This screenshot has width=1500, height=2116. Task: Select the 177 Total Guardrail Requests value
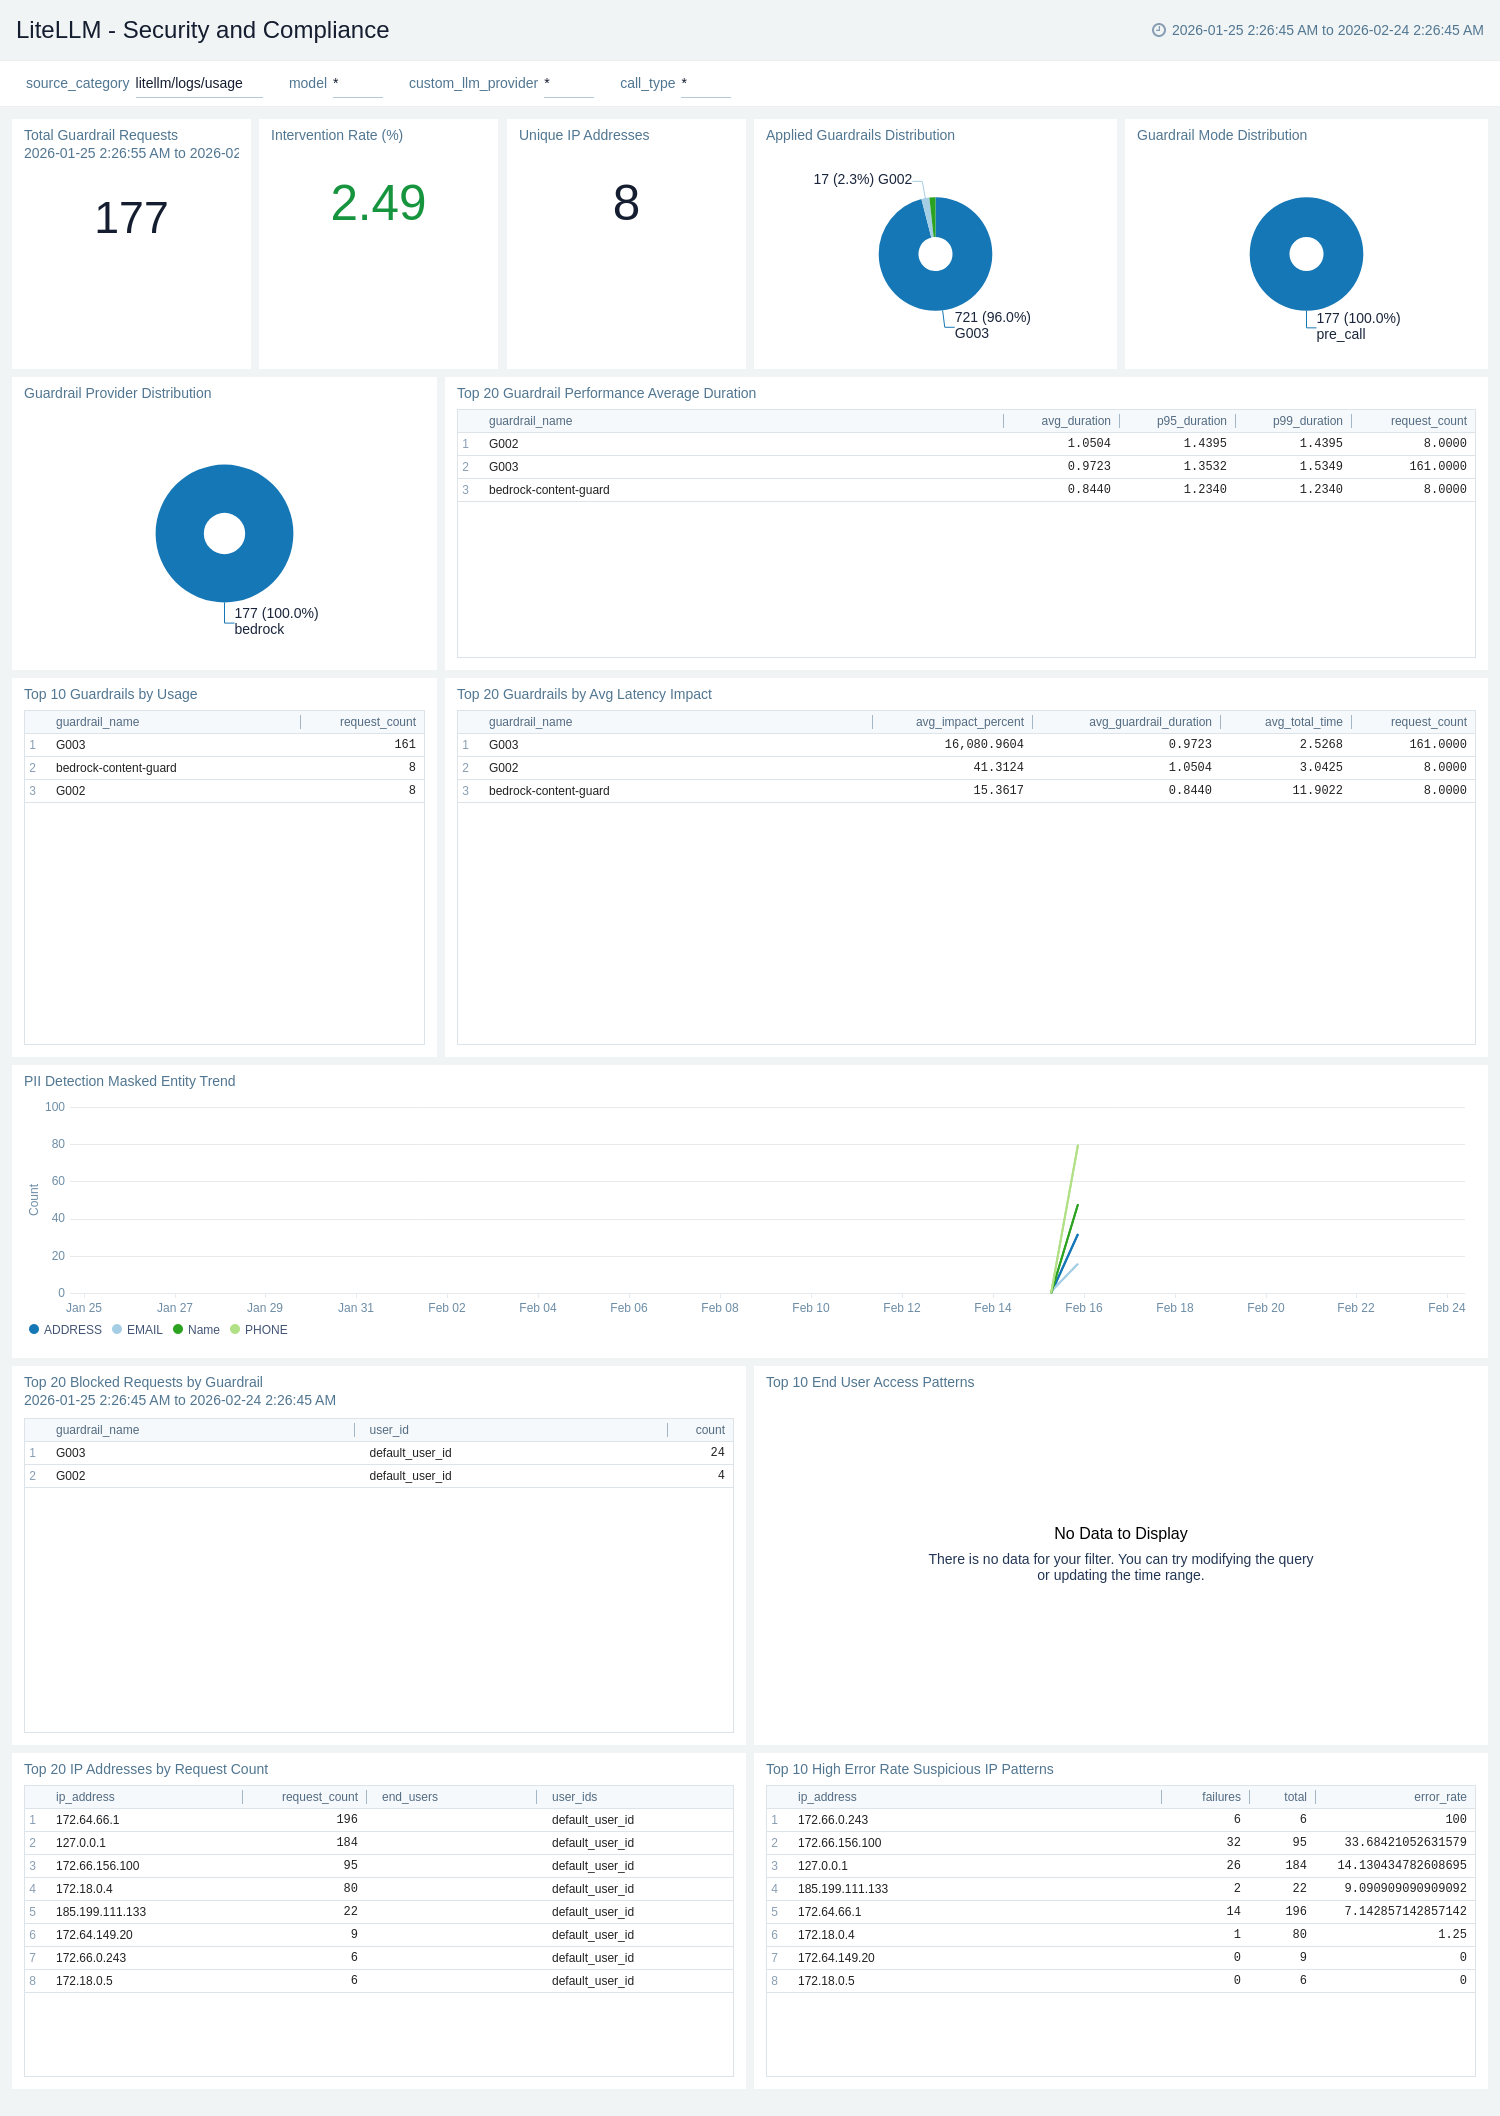tap(131, 218)
